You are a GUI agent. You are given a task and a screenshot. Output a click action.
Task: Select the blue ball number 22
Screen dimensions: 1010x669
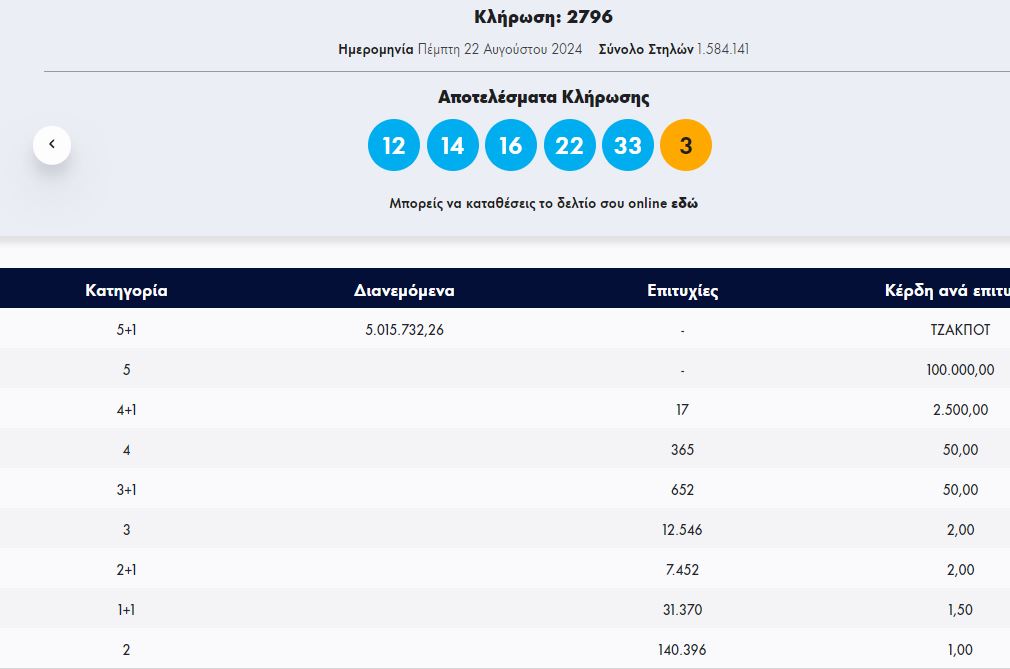tap(569, 146)
